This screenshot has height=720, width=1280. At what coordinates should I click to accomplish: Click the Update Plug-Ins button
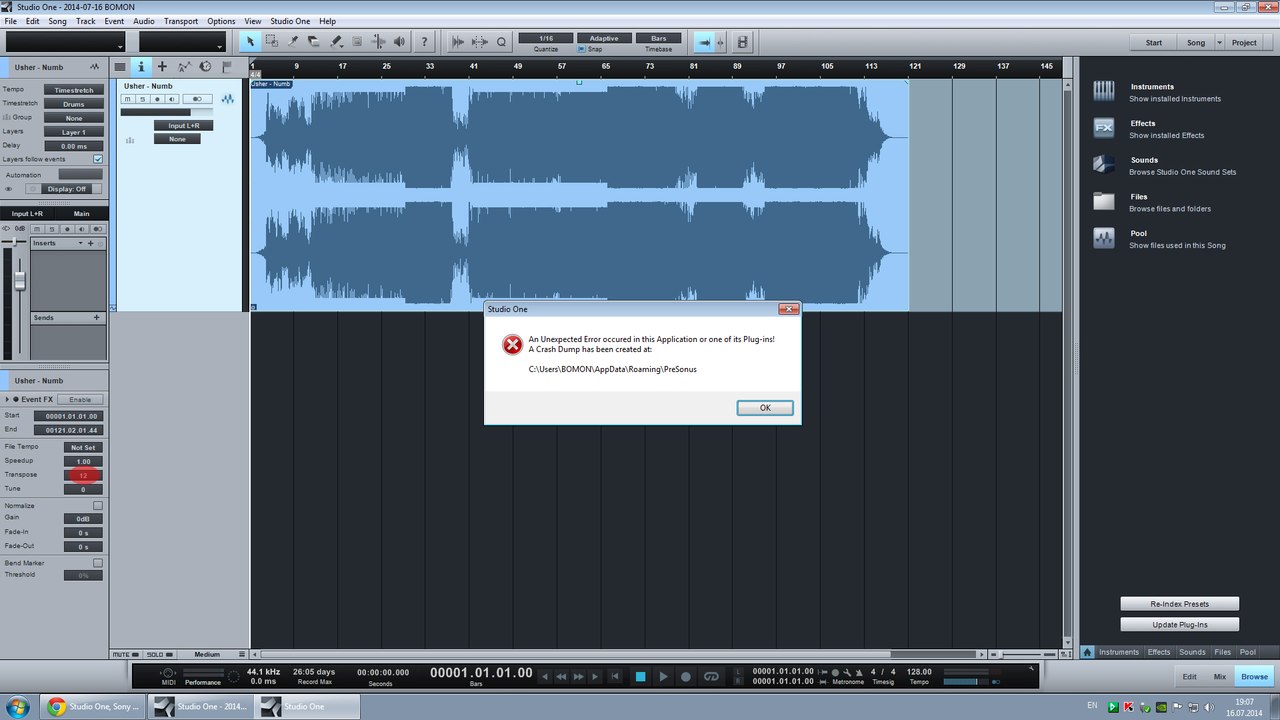coord(1180,625)
